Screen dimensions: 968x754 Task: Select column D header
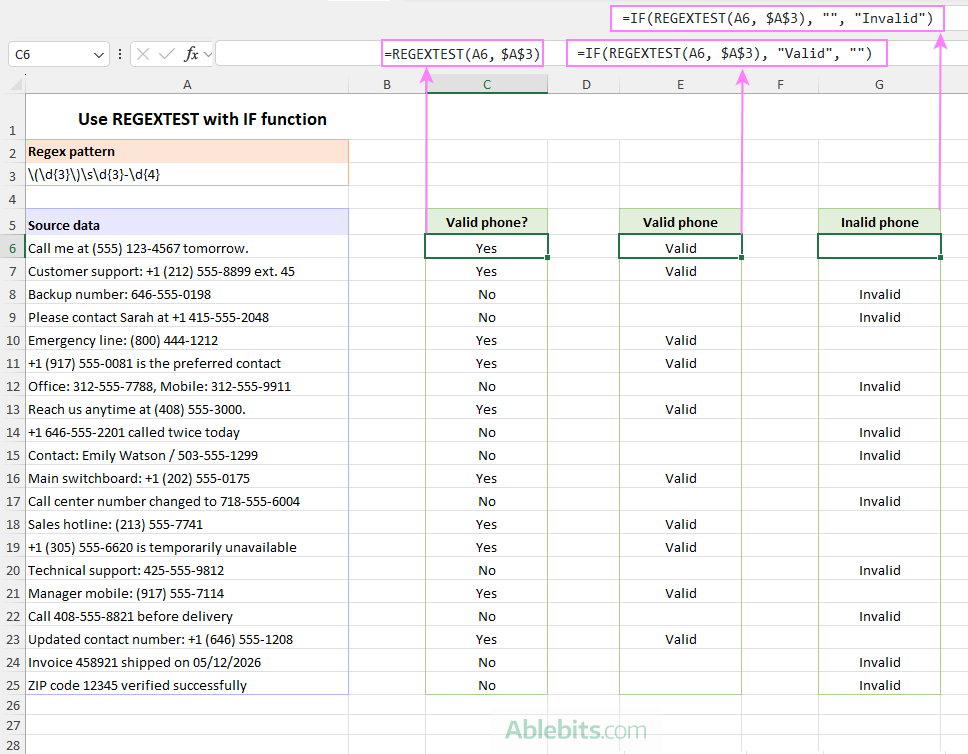click(x=586, y=85)
